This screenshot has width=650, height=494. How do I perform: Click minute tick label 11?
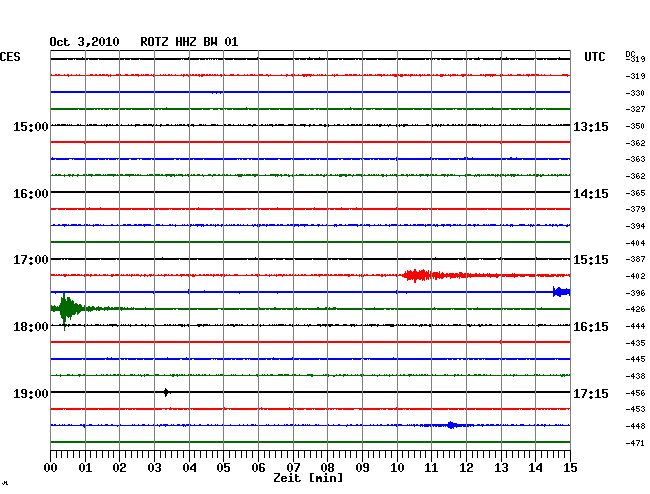431,468
